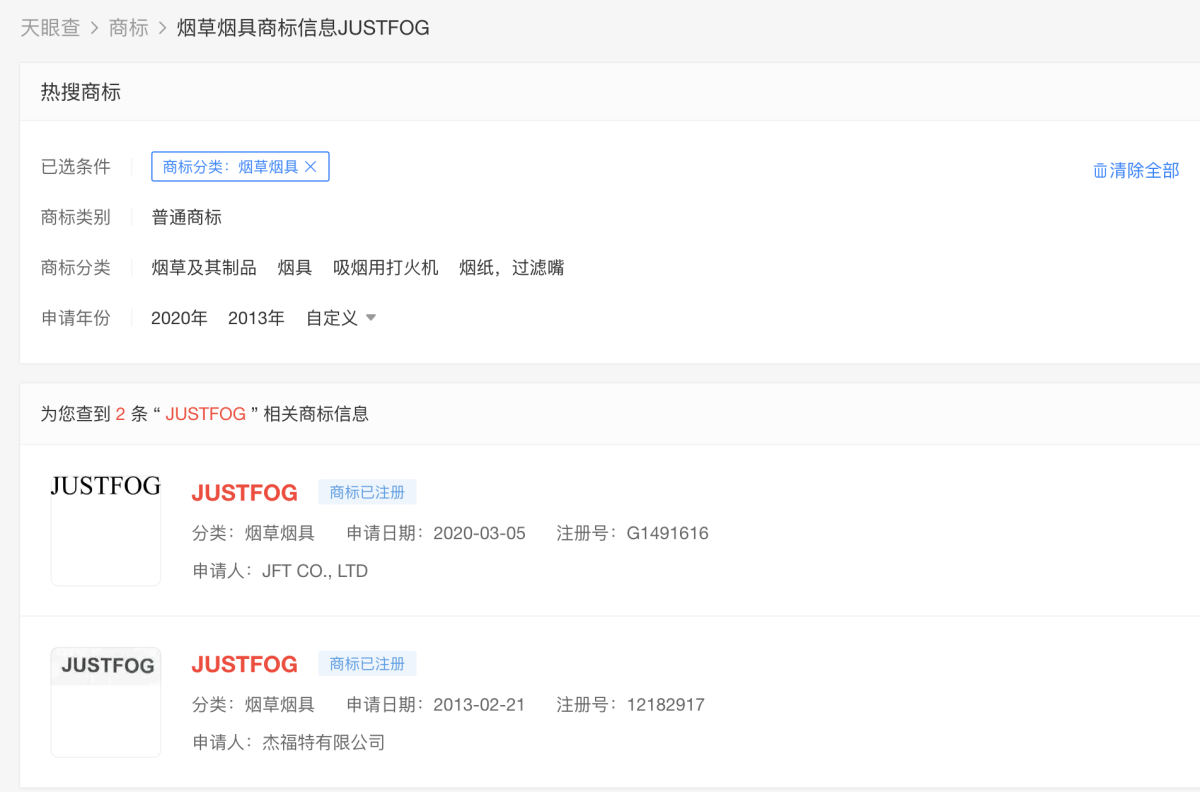This screenshot has height=792, width=1200.
Task: Select registration number G1491616
Action: point(668,533)
